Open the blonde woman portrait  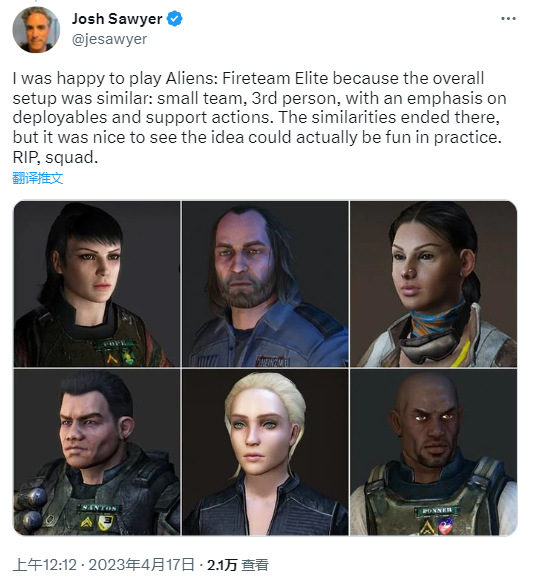point(265,452)
